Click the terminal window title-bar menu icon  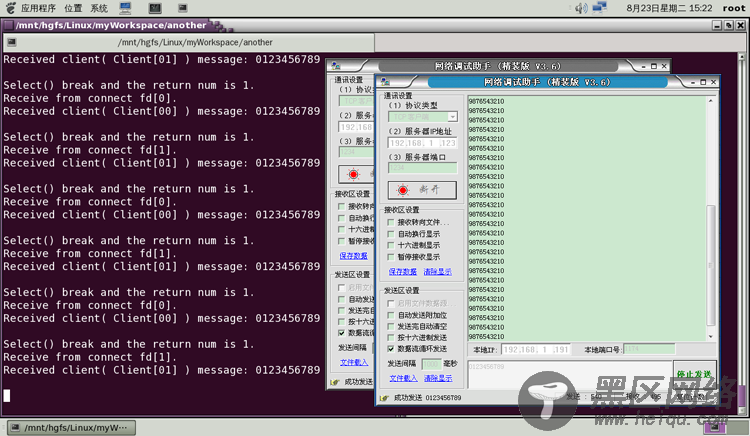[x=8, y=25]
